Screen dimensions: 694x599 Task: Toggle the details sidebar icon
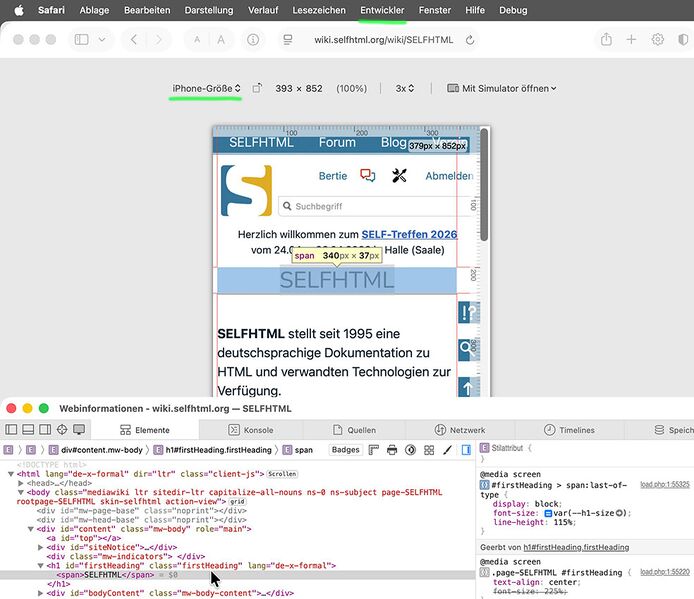tap(466, 450)
